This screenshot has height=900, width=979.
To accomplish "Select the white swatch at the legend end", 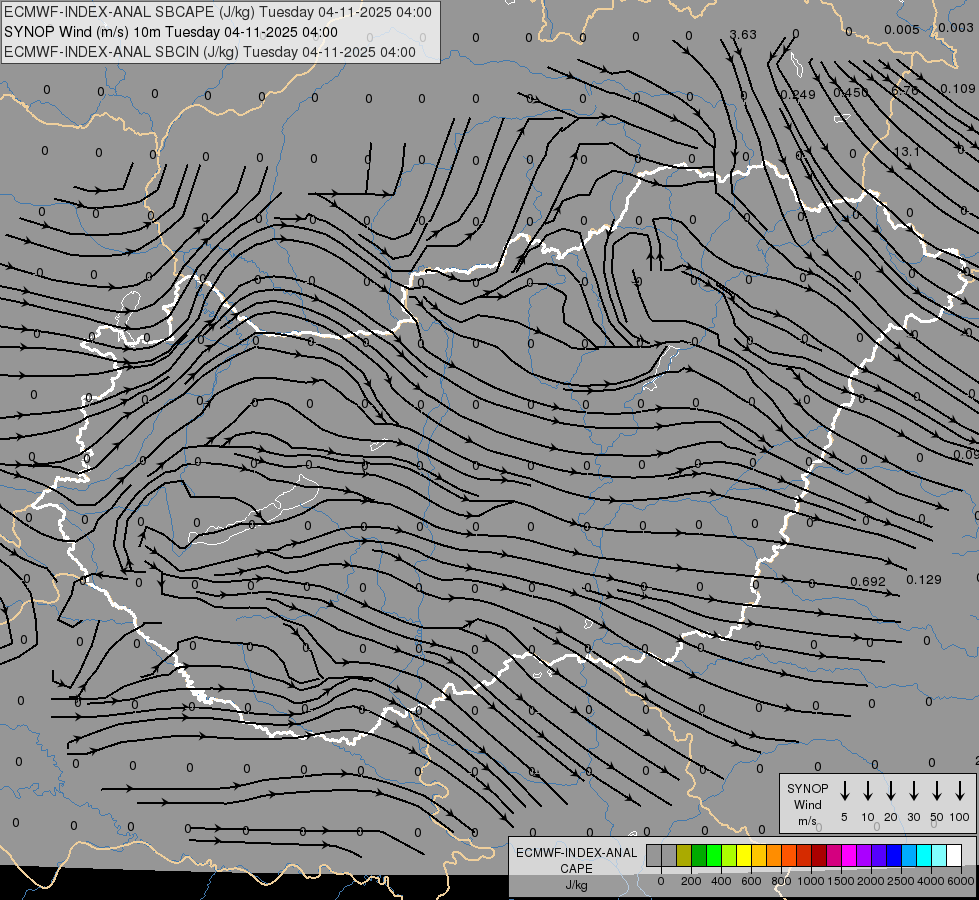I will (953, 855).
